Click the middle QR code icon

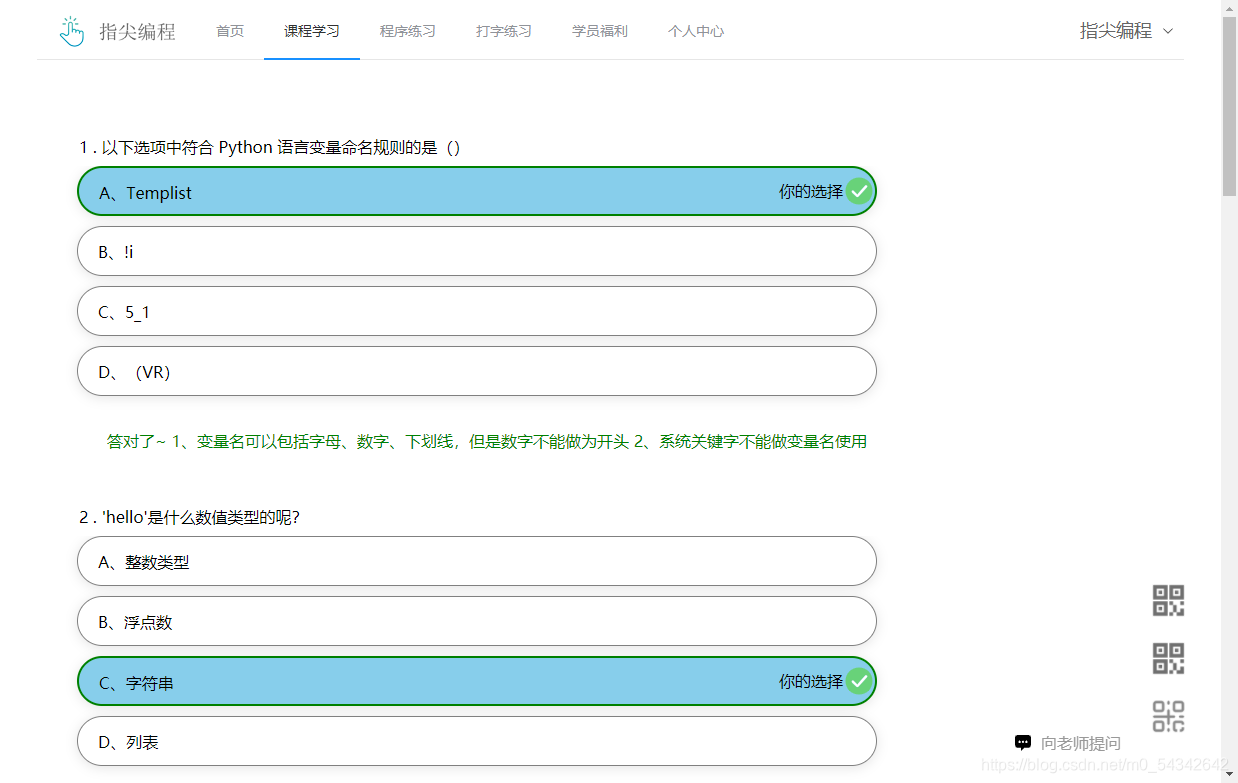coord(1168,658)
